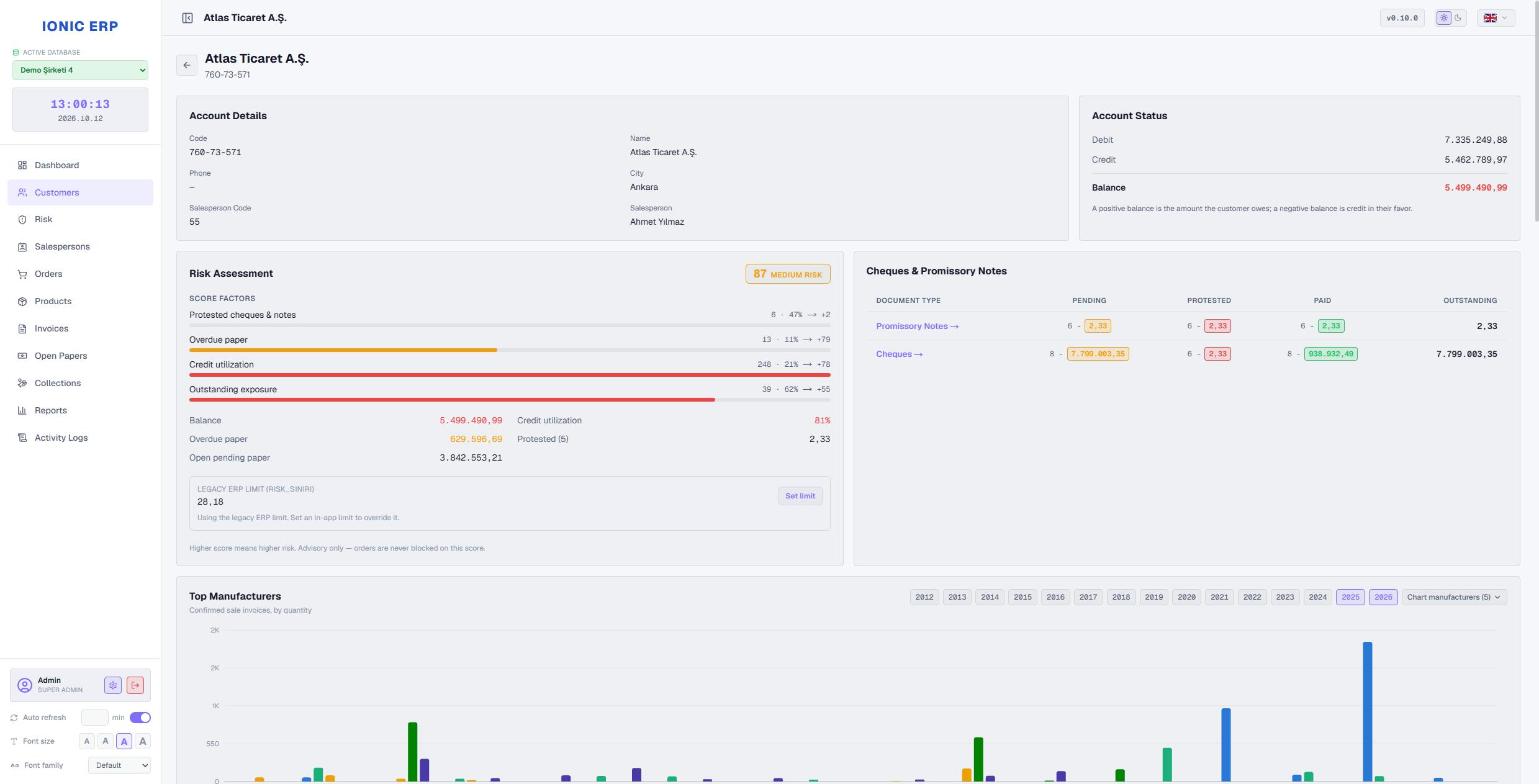The image size is (1539, 784).
Task: Click the Auto refresh circular arrows icon
Action: click(x=14, y=717)
